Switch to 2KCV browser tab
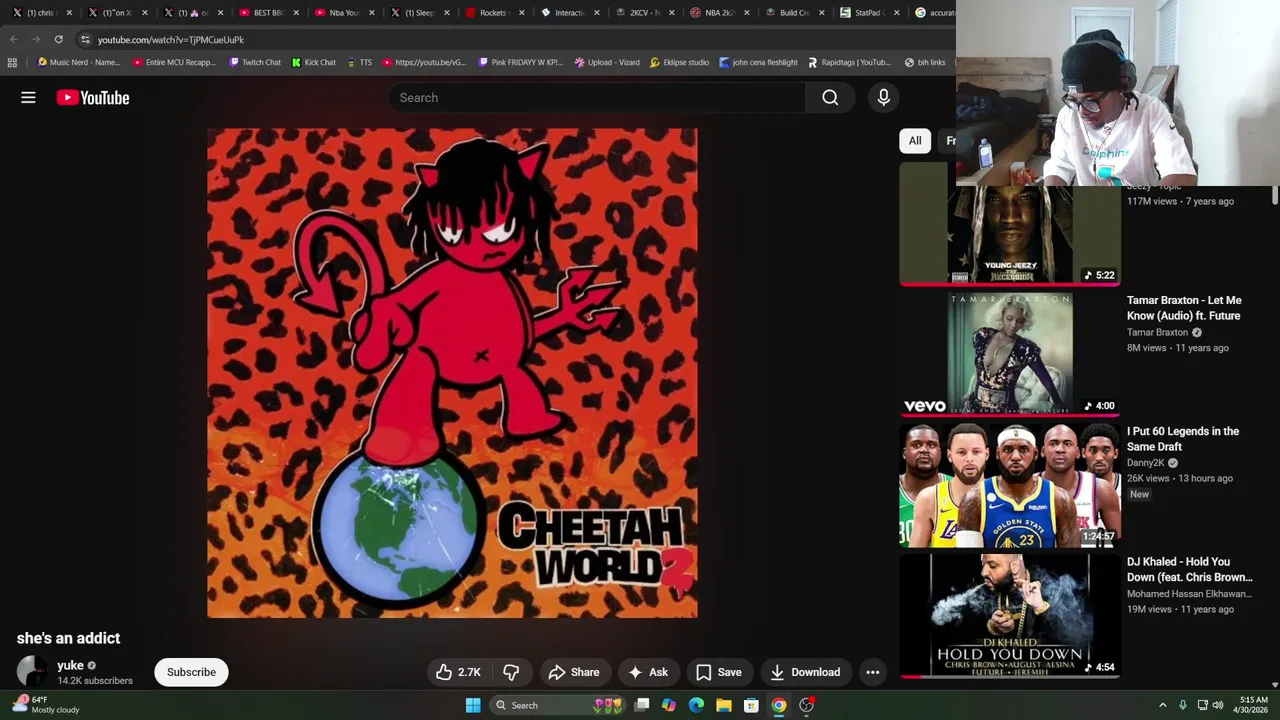The image size is (1280, 720). (x=638, y=13)
